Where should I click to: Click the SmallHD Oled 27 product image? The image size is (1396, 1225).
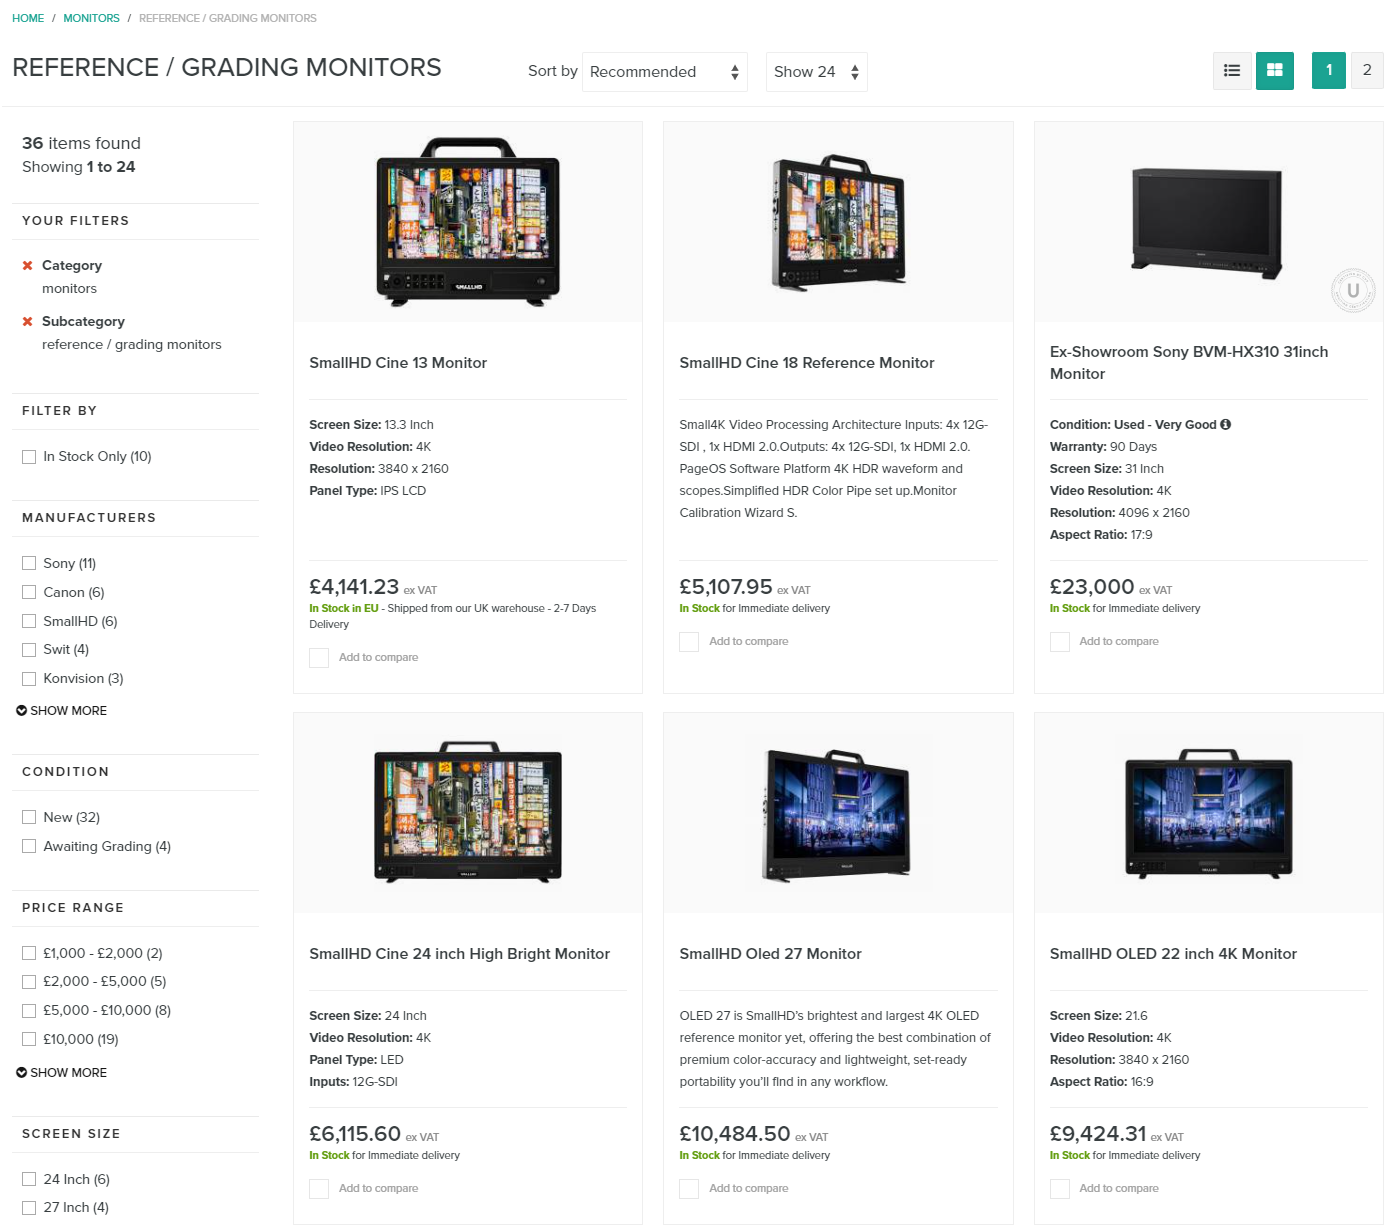click(x=838, y=815)
